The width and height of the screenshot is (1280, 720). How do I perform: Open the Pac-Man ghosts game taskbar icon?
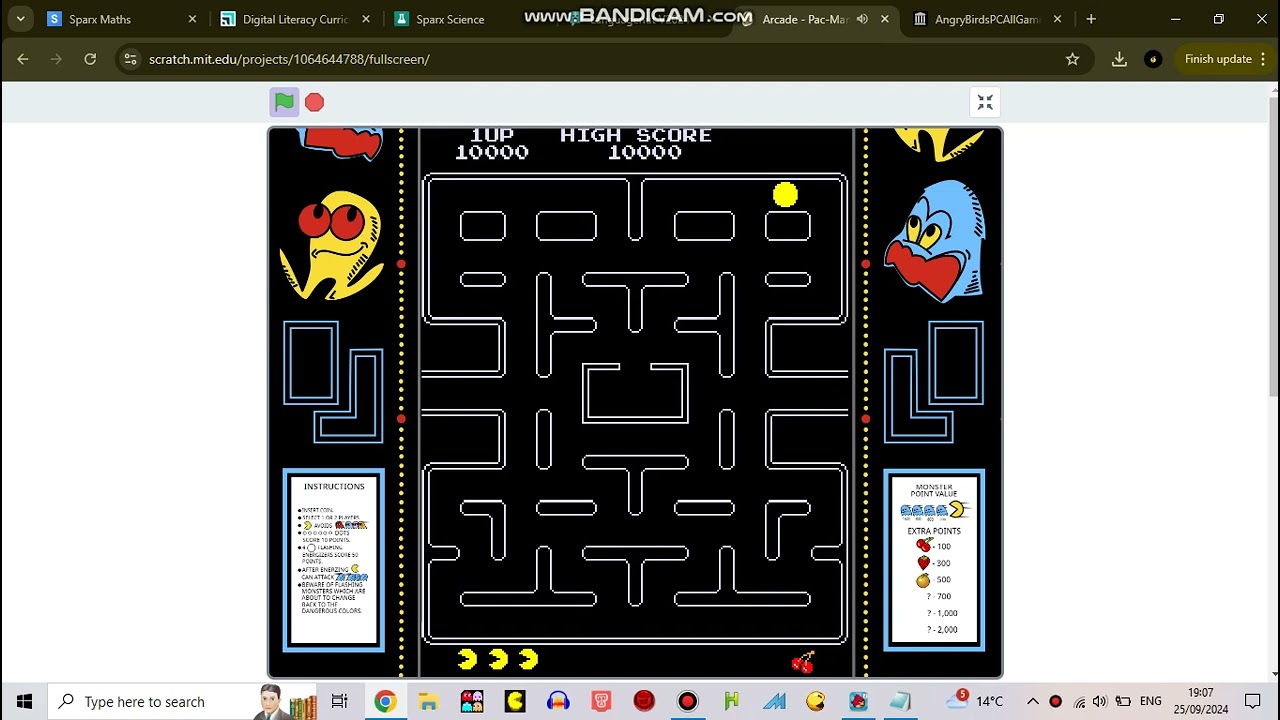pyautogui.click(x=472, y=701)
